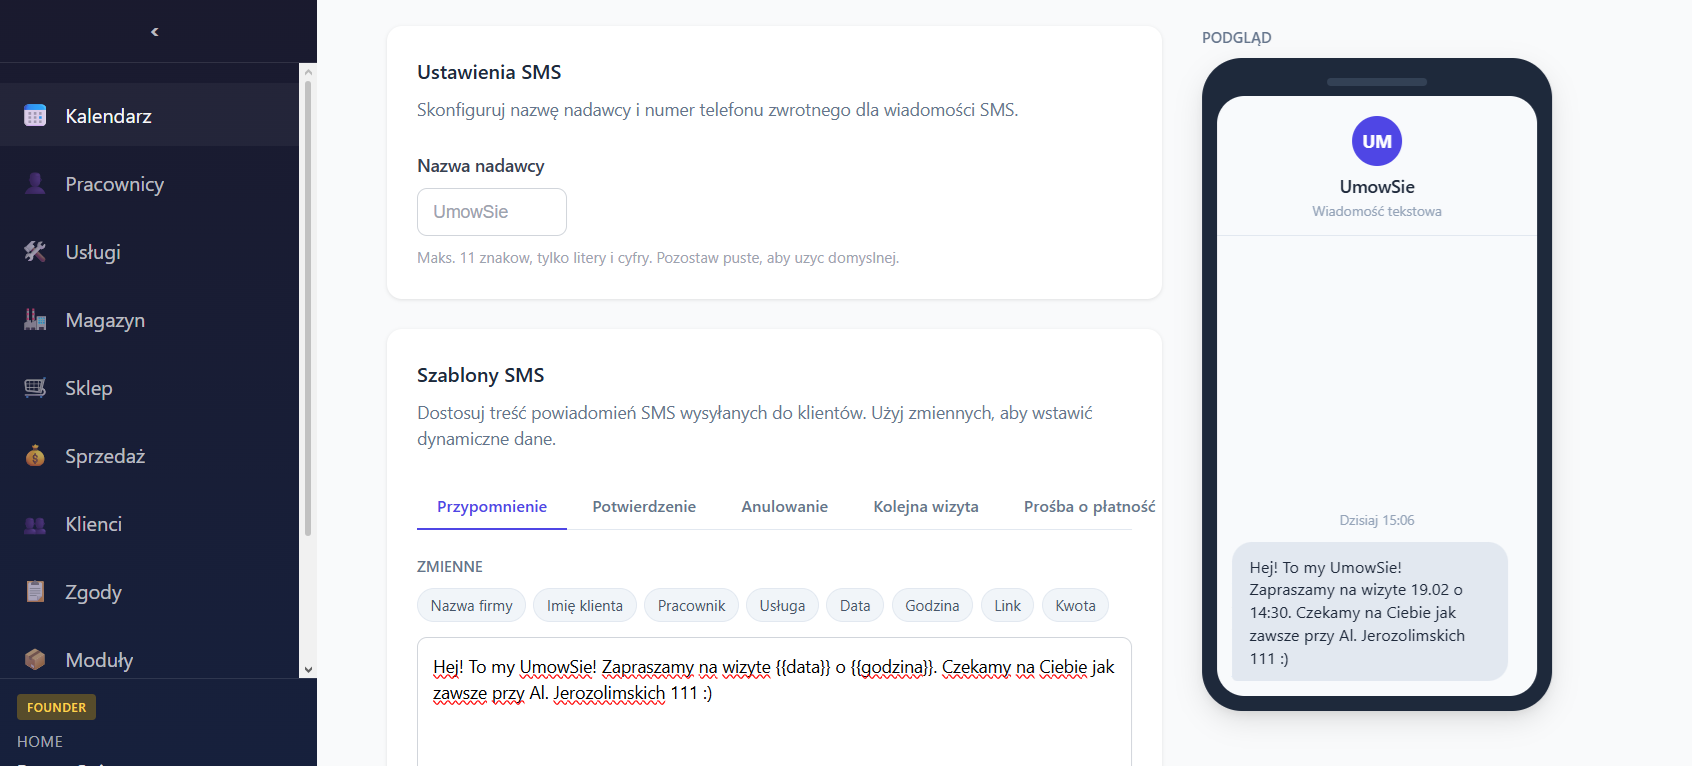The width and height of the screenshot is (1692, 766).
Task: Insert the Nazwa firmy variable
Action: point(471,605)
